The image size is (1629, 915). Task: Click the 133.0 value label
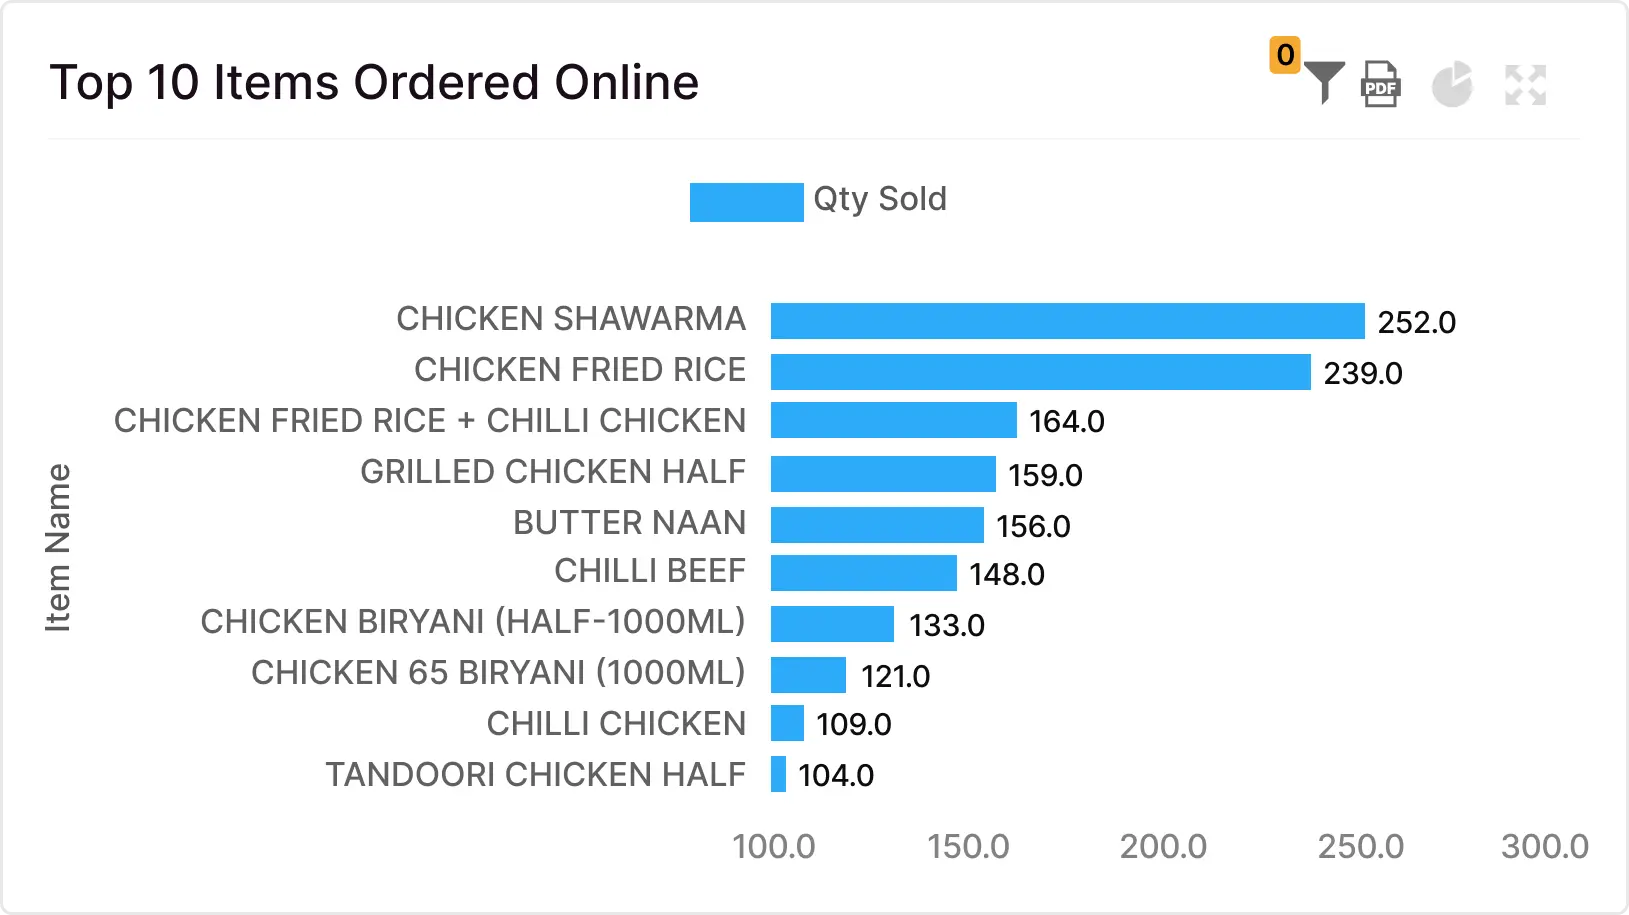947,625
